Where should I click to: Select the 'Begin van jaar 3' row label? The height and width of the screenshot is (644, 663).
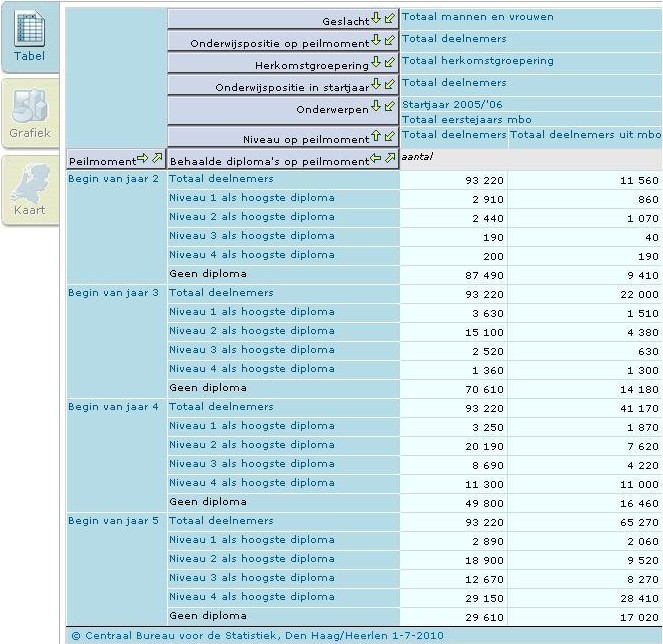[x=113, y=293]
